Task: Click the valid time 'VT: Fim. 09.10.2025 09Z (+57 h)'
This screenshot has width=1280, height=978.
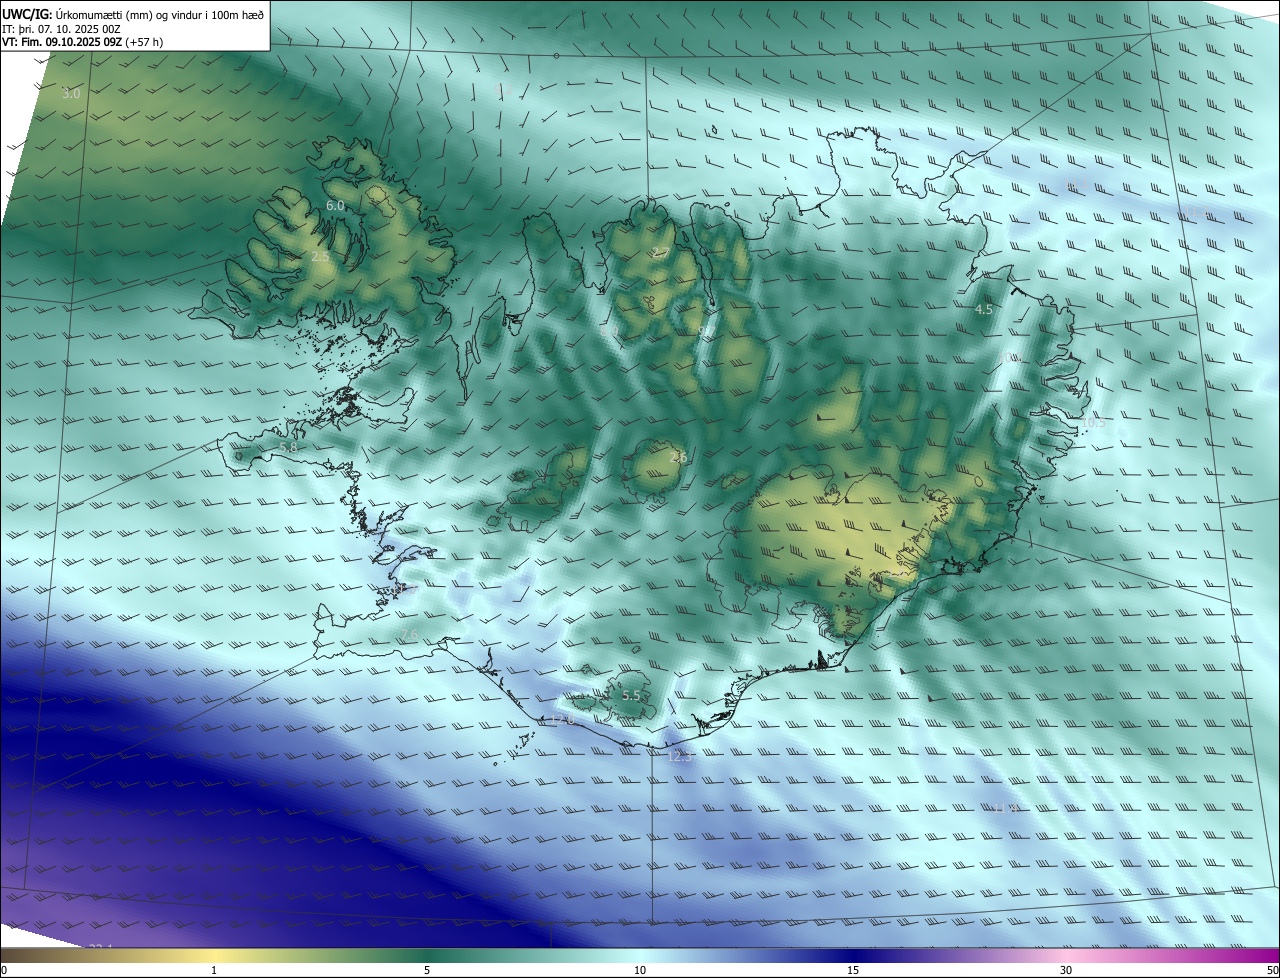Action: (x=82, y=42)
